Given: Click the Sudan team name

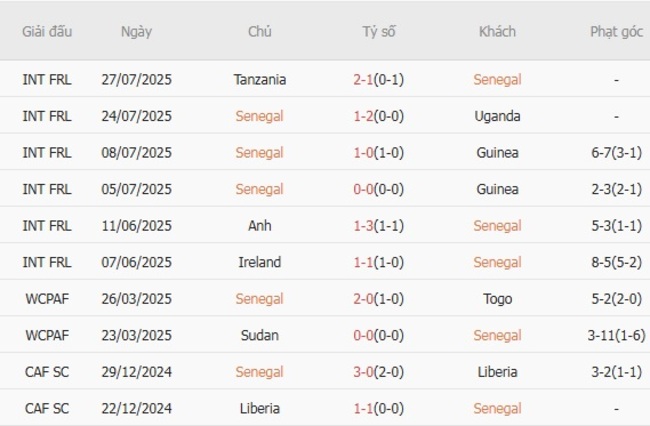Looking at the screenshot, I should coord(259,335).
